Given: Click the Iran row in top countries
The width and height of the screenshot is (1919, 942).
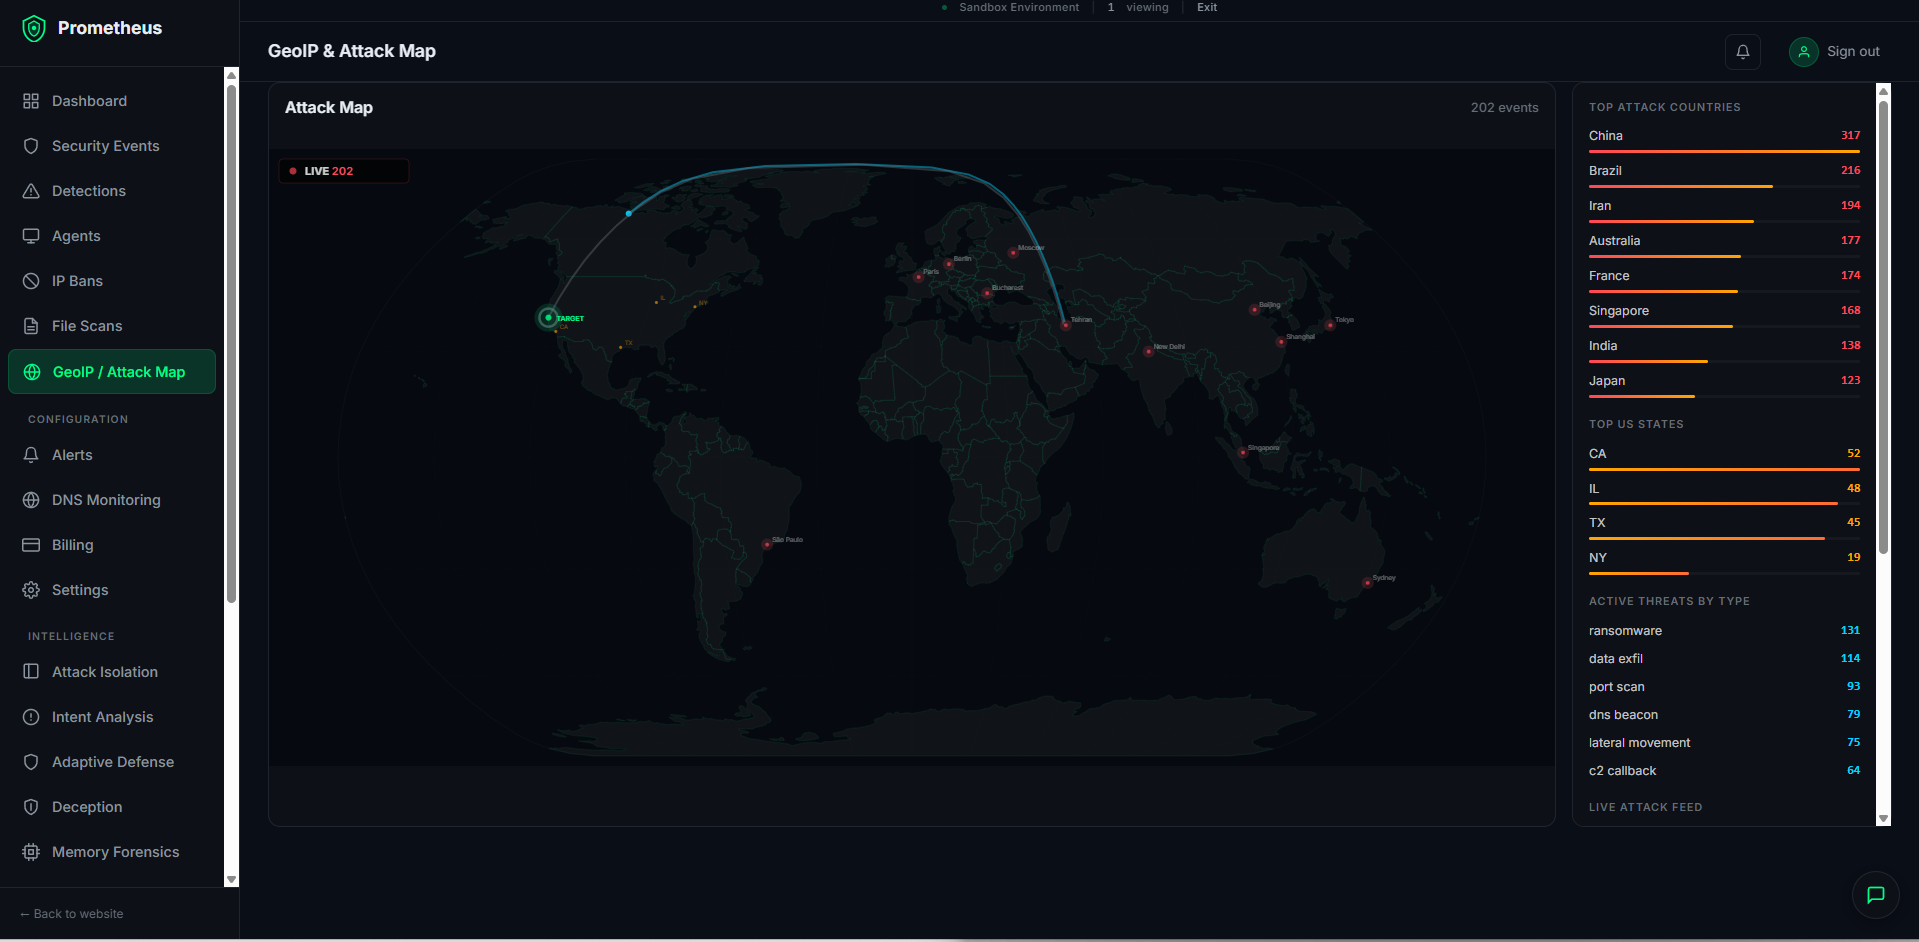Looking at the screenshot, I should click(x=1724, y=210).
